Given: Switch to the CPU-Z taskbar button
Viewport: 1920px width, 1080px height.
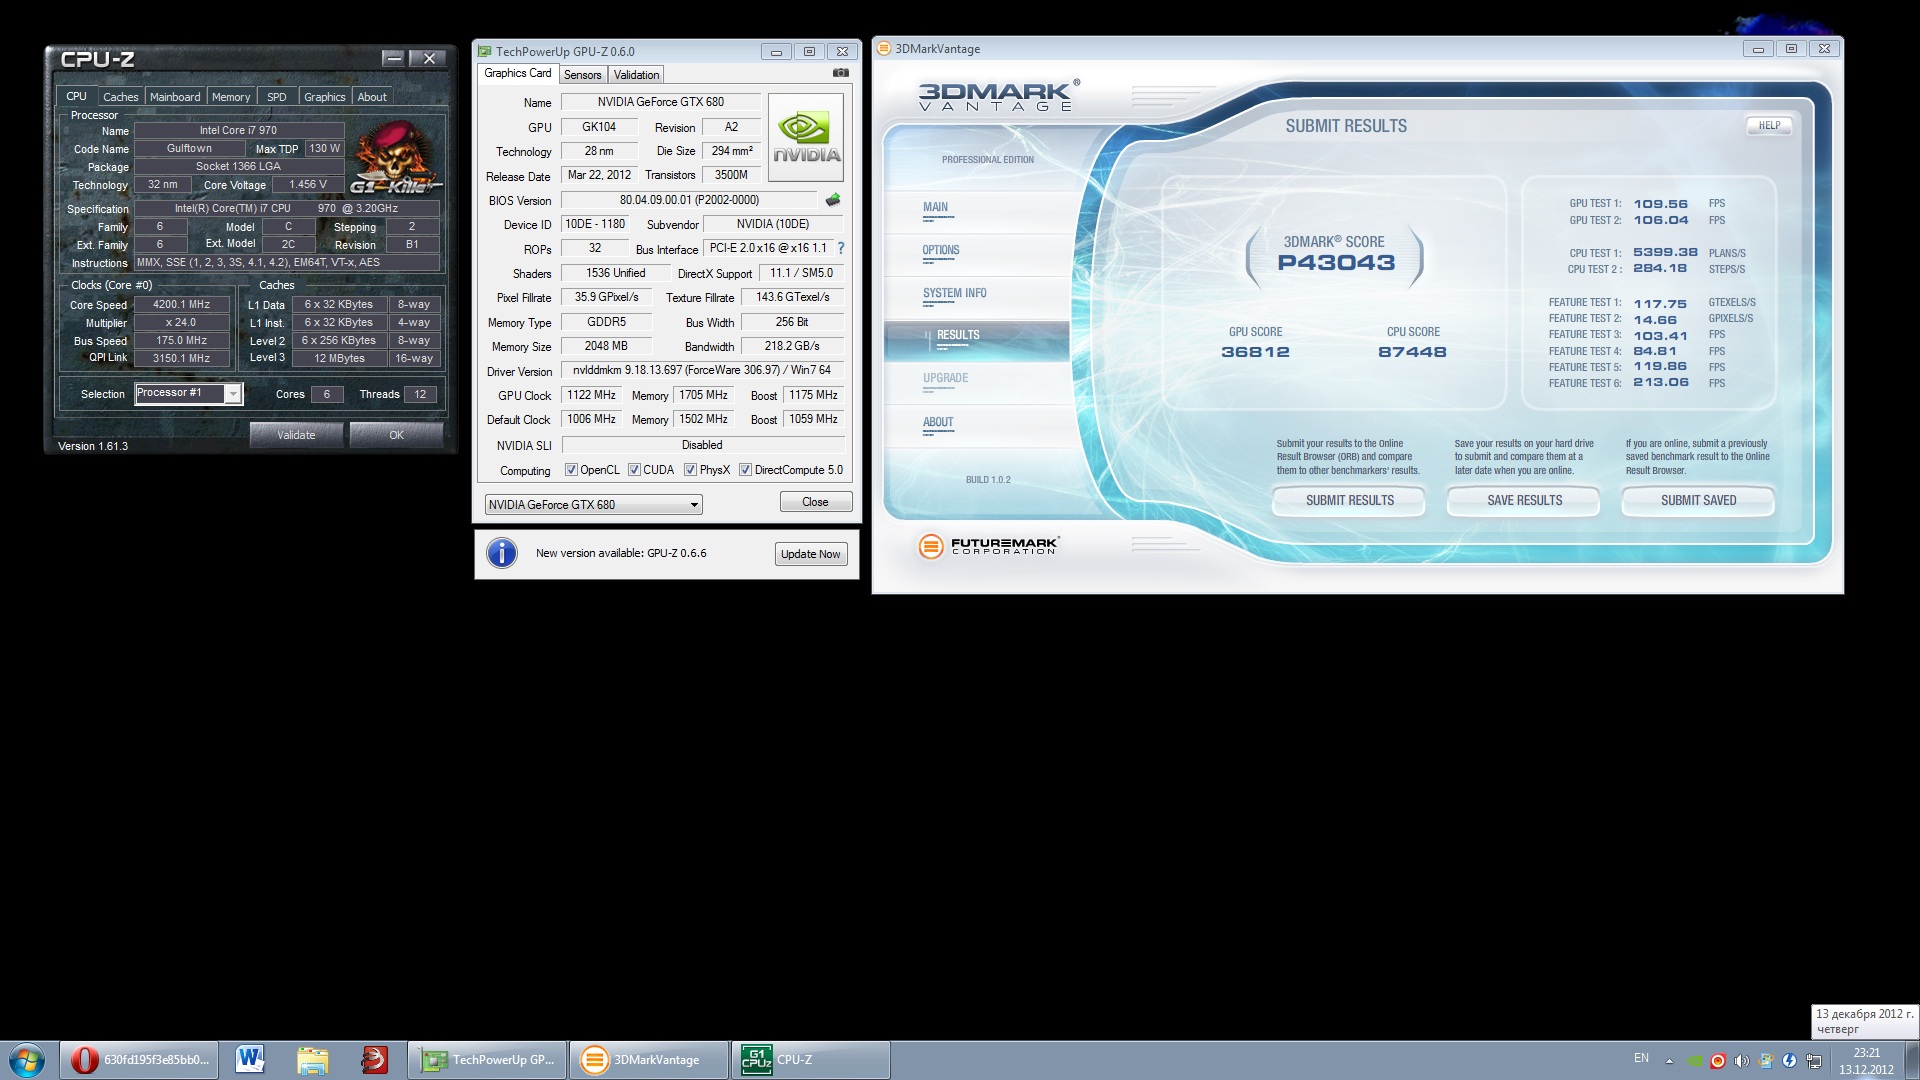Looking at the screenshot, I should 811,1060.
